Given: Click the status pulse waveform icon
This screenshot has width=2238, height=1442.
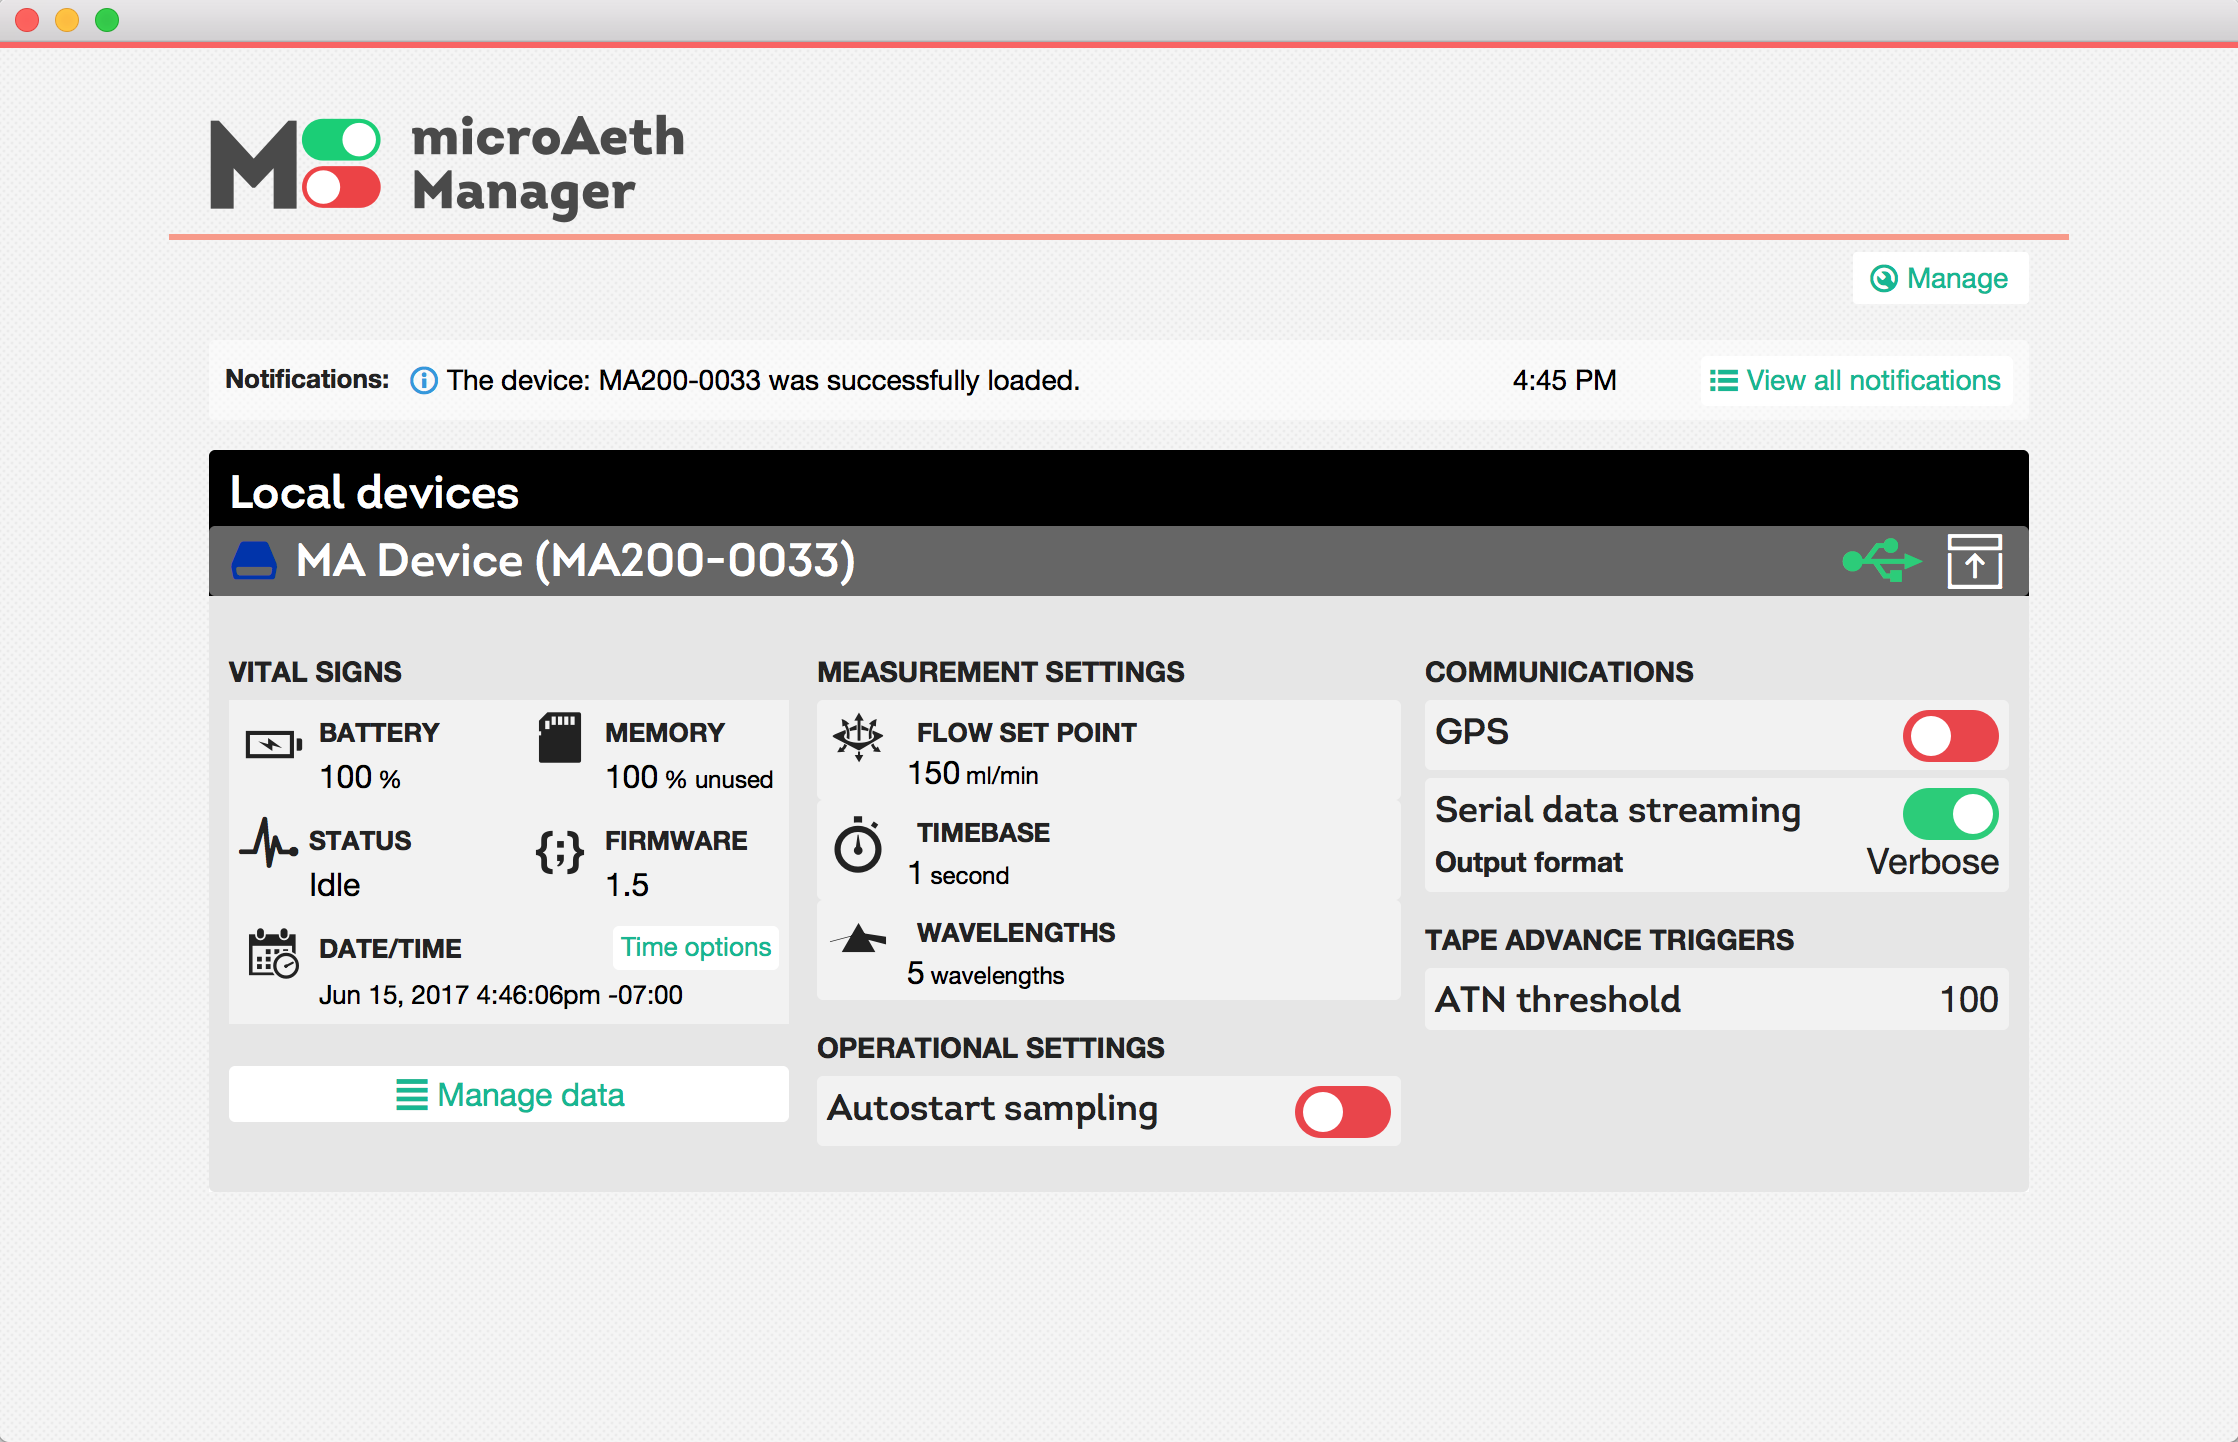Looking at the screenshot, I should click(269, 843).
